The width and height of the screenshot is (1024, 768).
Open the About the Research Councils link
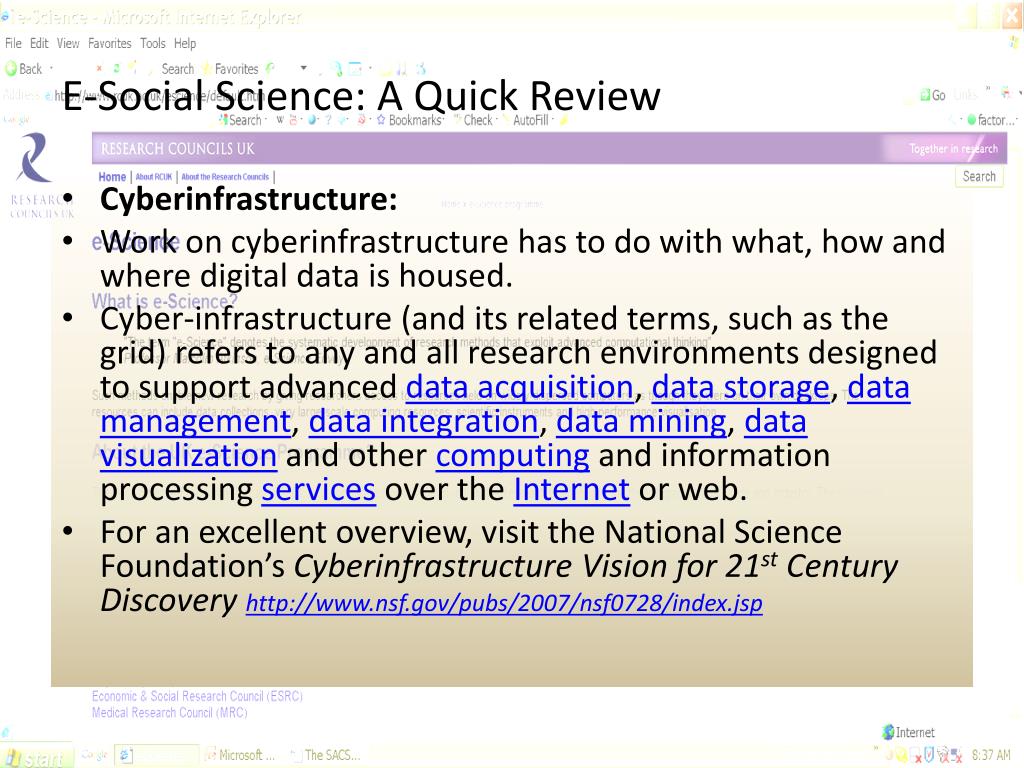click(225, 177)
